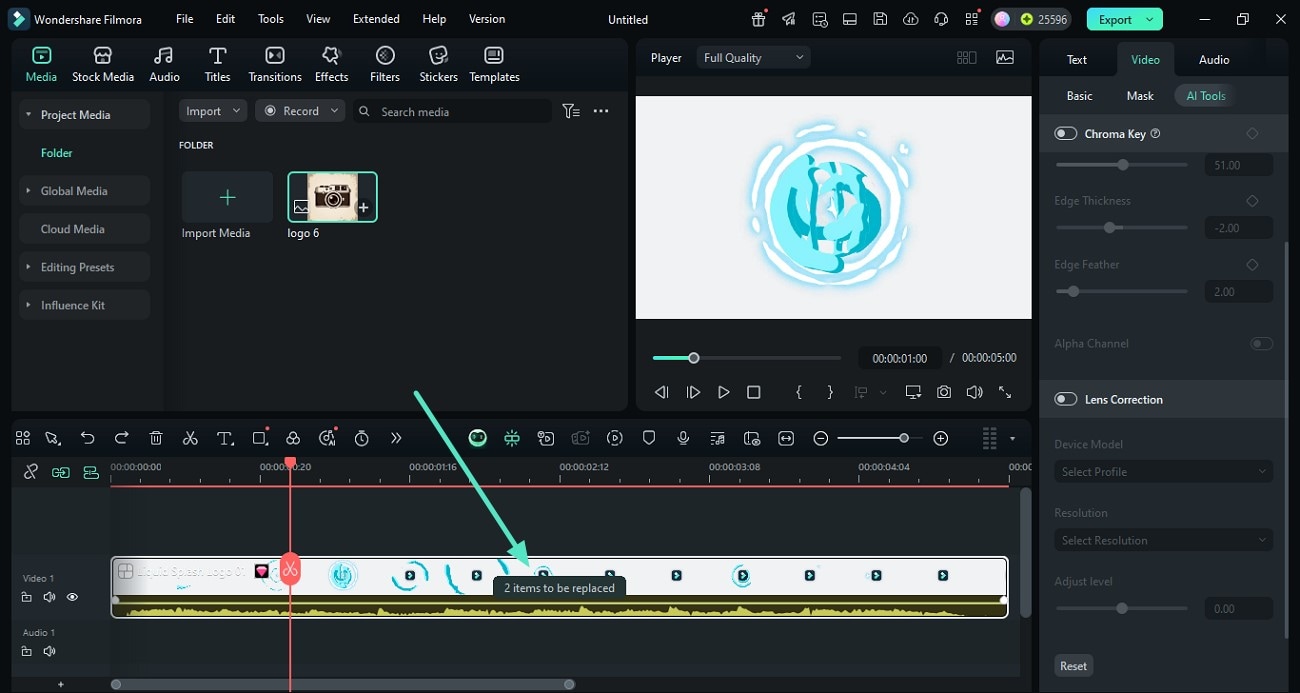1300x693 pixels.
Task: Click the Reset button
Action: pyautogui.click(x=1073, y=666)
